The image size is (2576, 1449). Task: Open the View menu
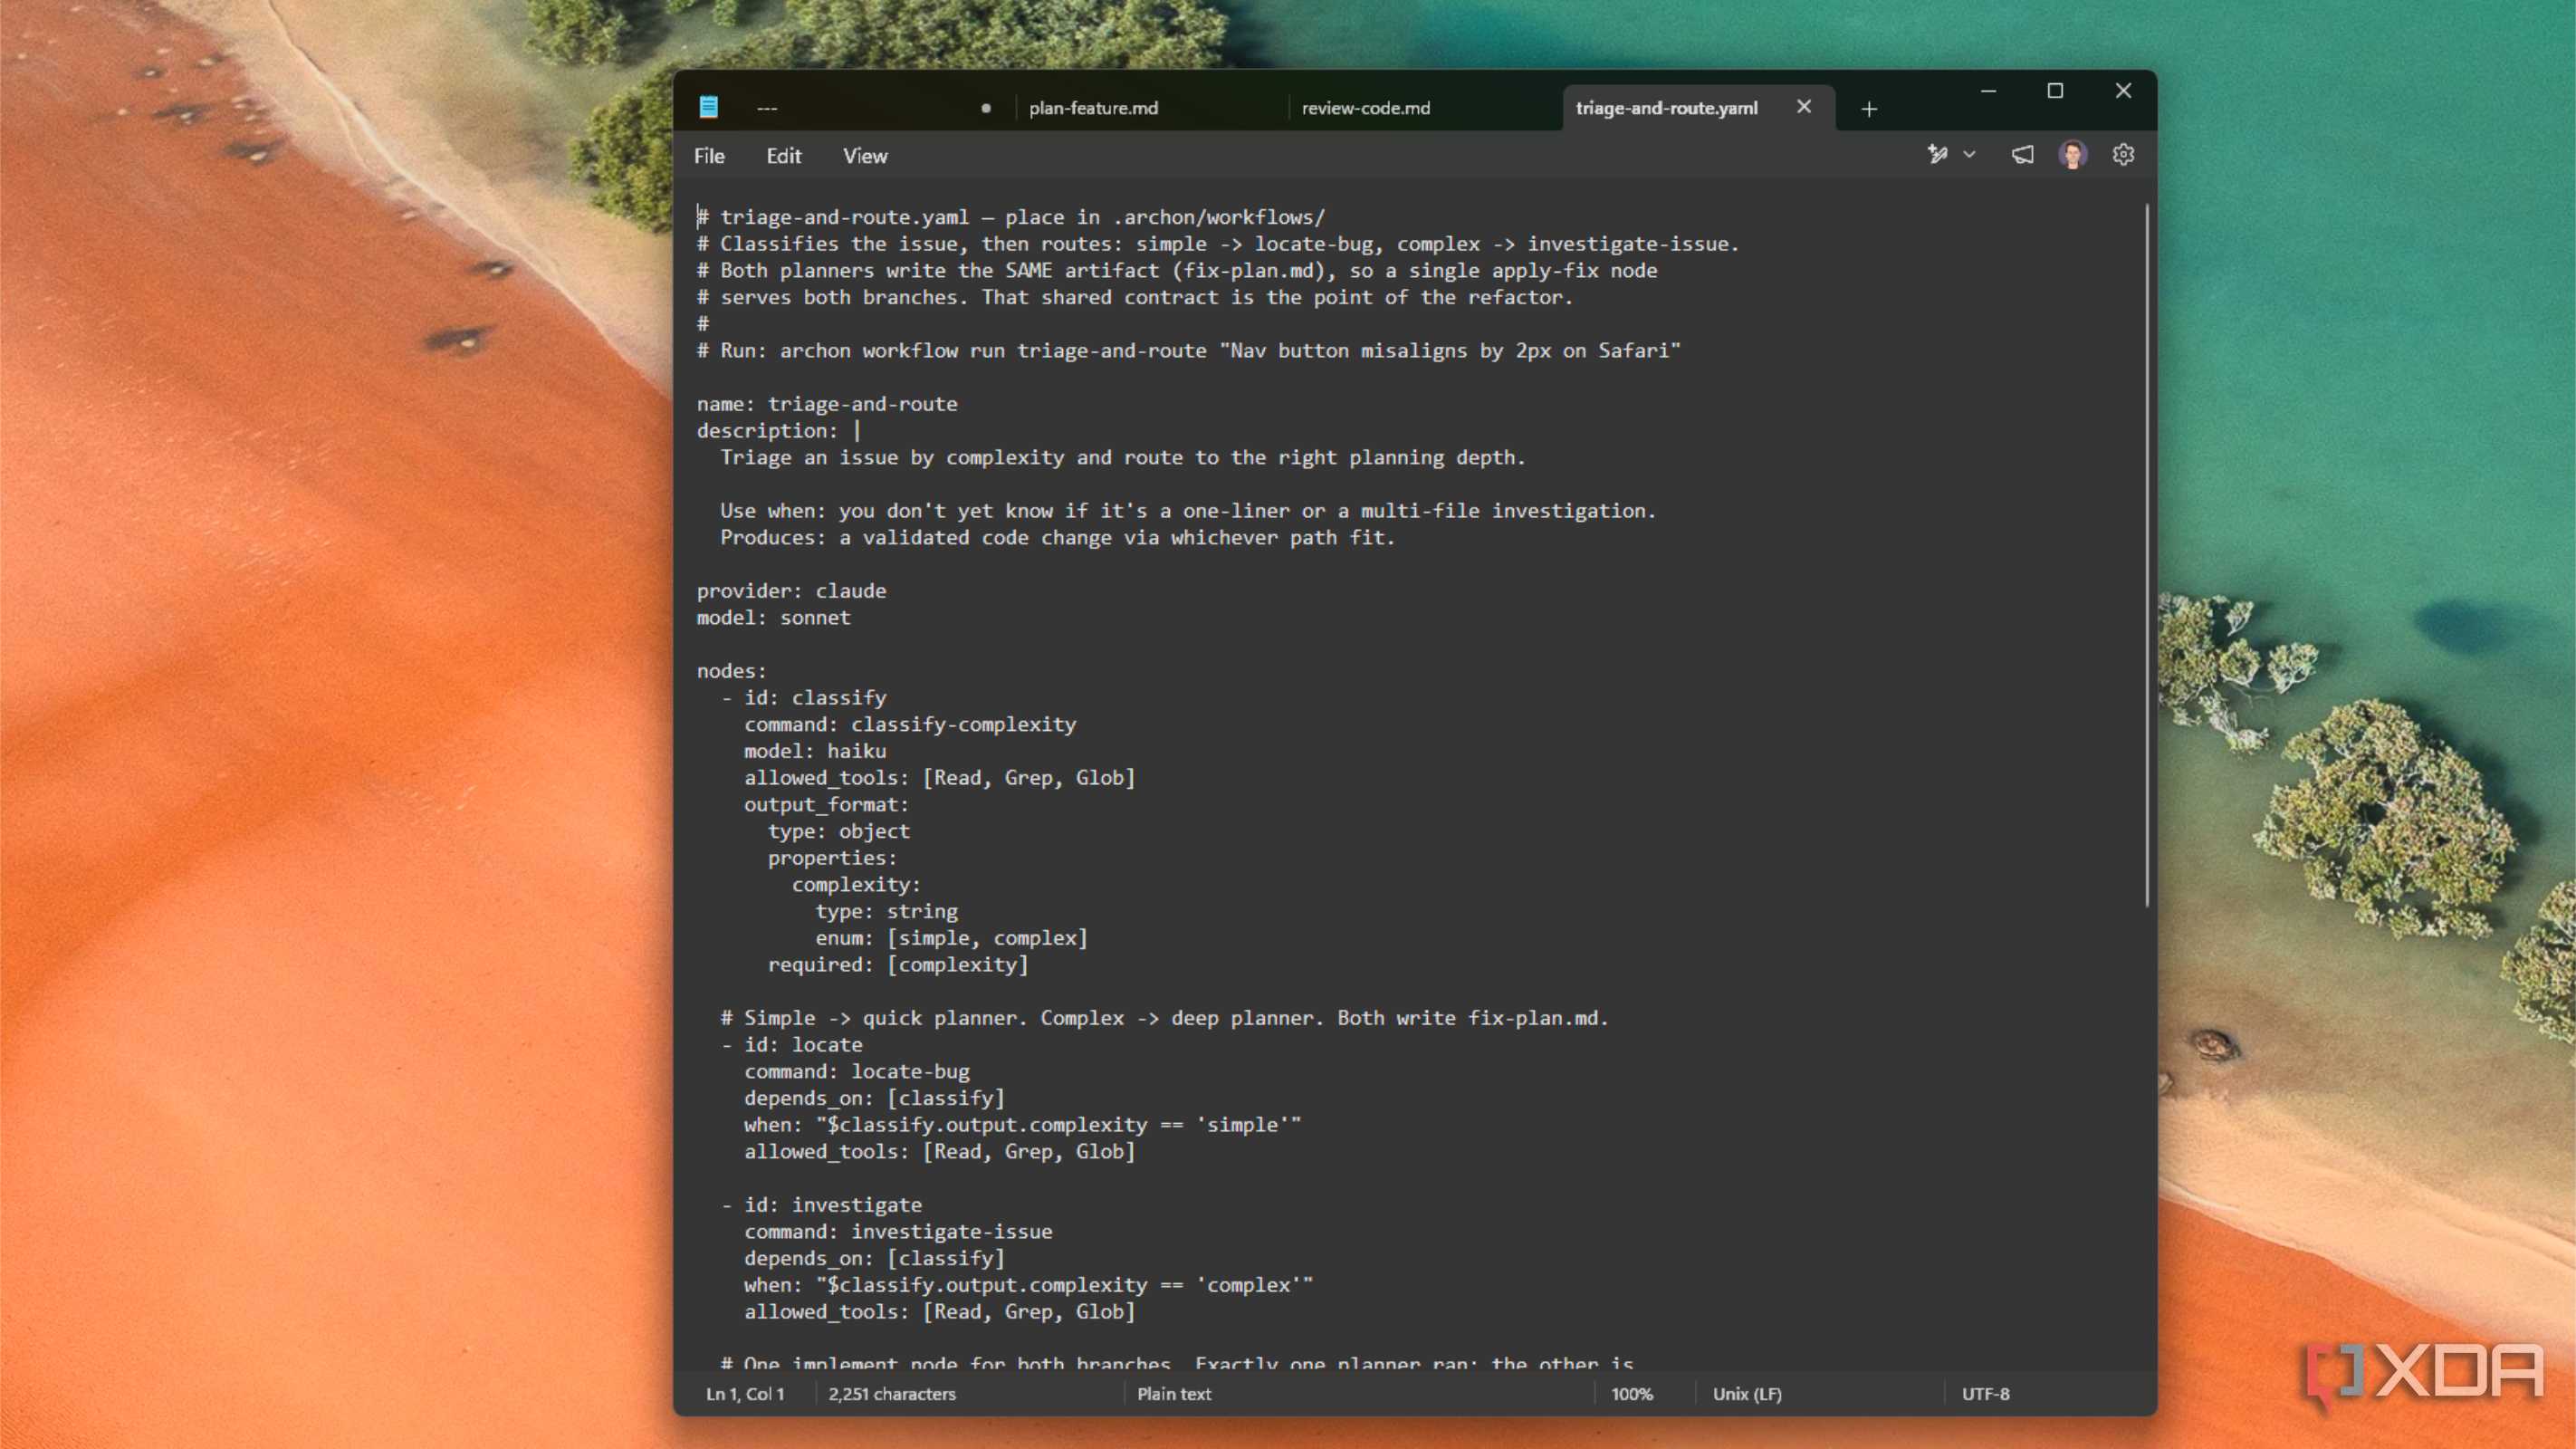point(865,156)
